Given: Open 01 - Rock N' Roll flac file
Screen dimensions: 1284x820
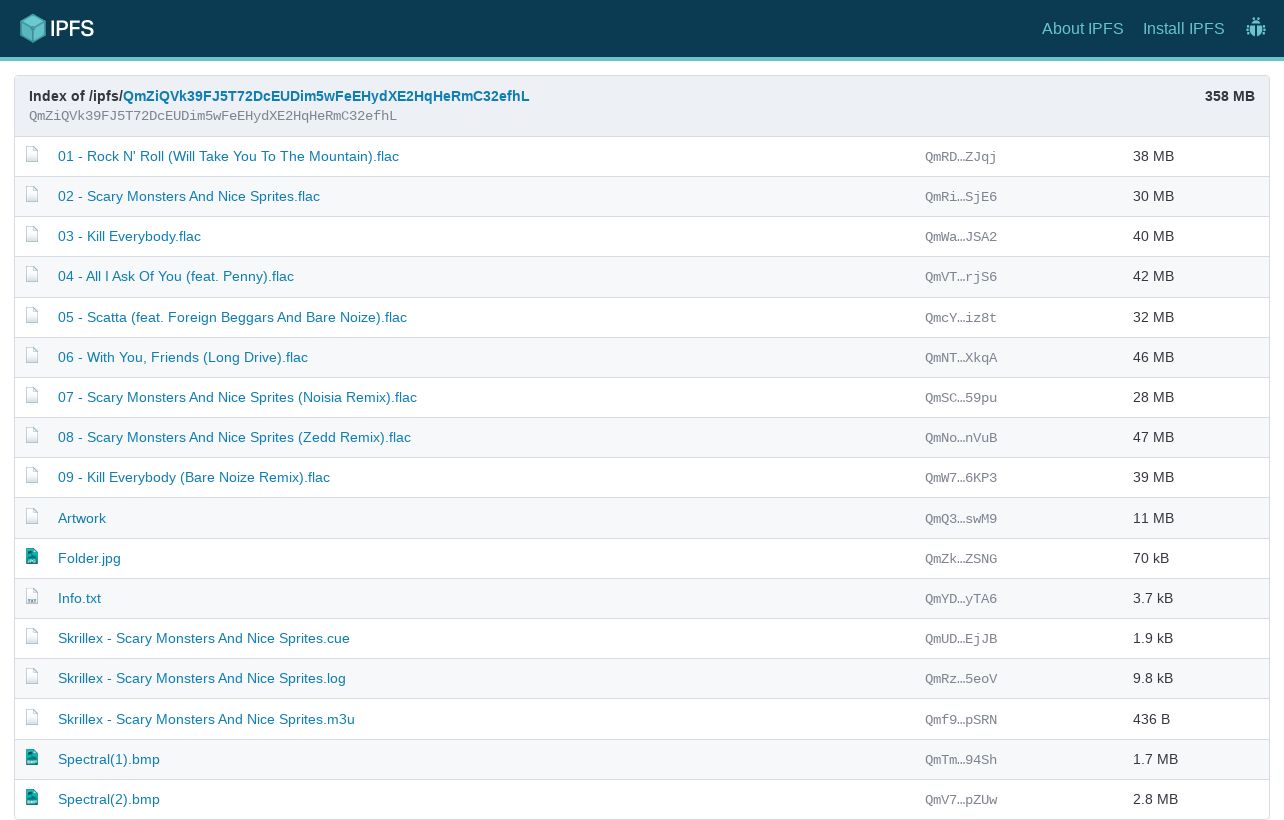Looking at the screenshot, I should tap(228, 156).
